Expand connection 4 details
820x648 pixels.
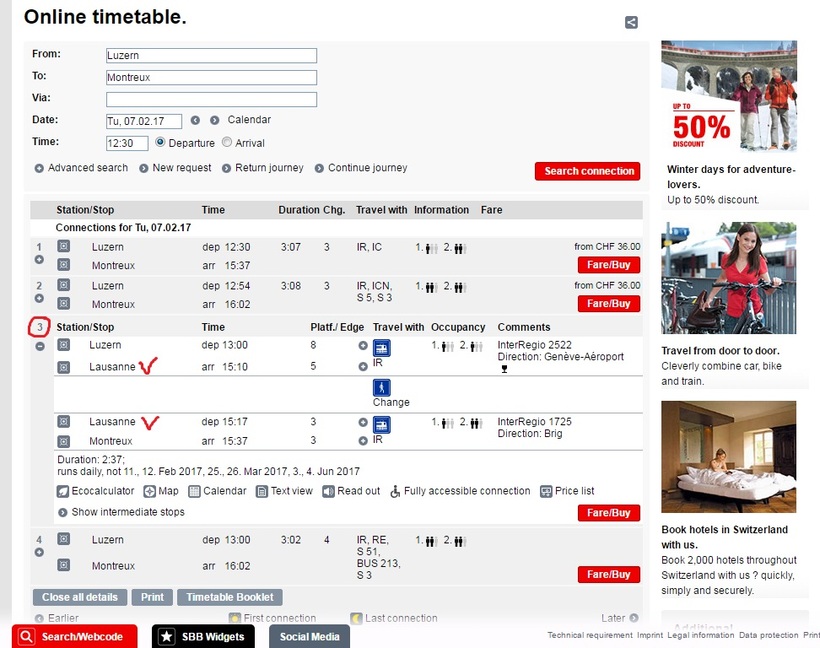[x=39, y=552]
